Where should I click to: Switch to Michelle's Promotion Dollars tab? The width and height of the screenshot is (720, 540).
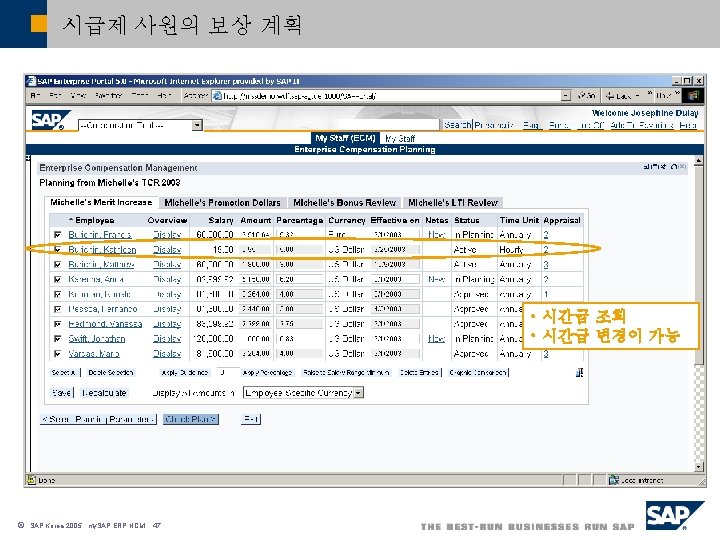[222, 202]
